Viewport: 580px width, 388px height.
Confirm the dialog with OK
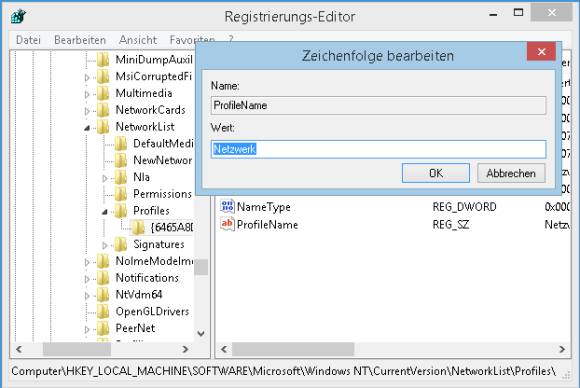pos(436,173)
